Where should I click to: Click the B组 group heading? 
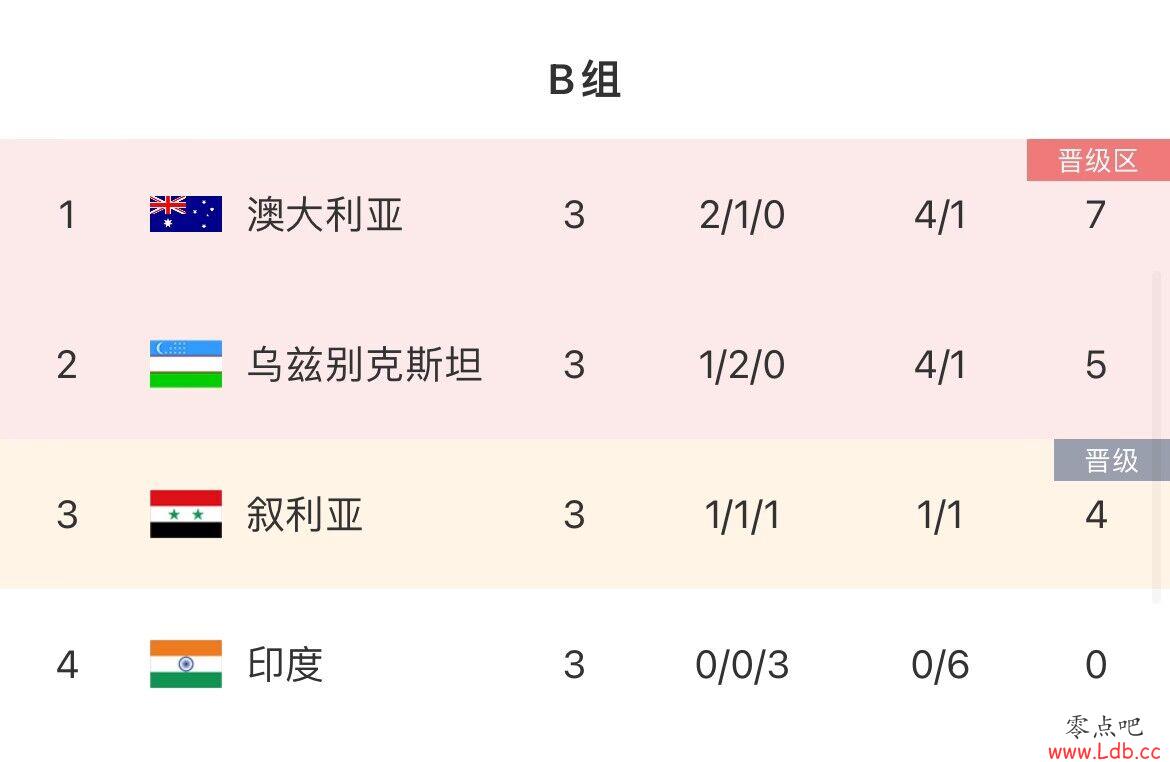pos(584,79)
